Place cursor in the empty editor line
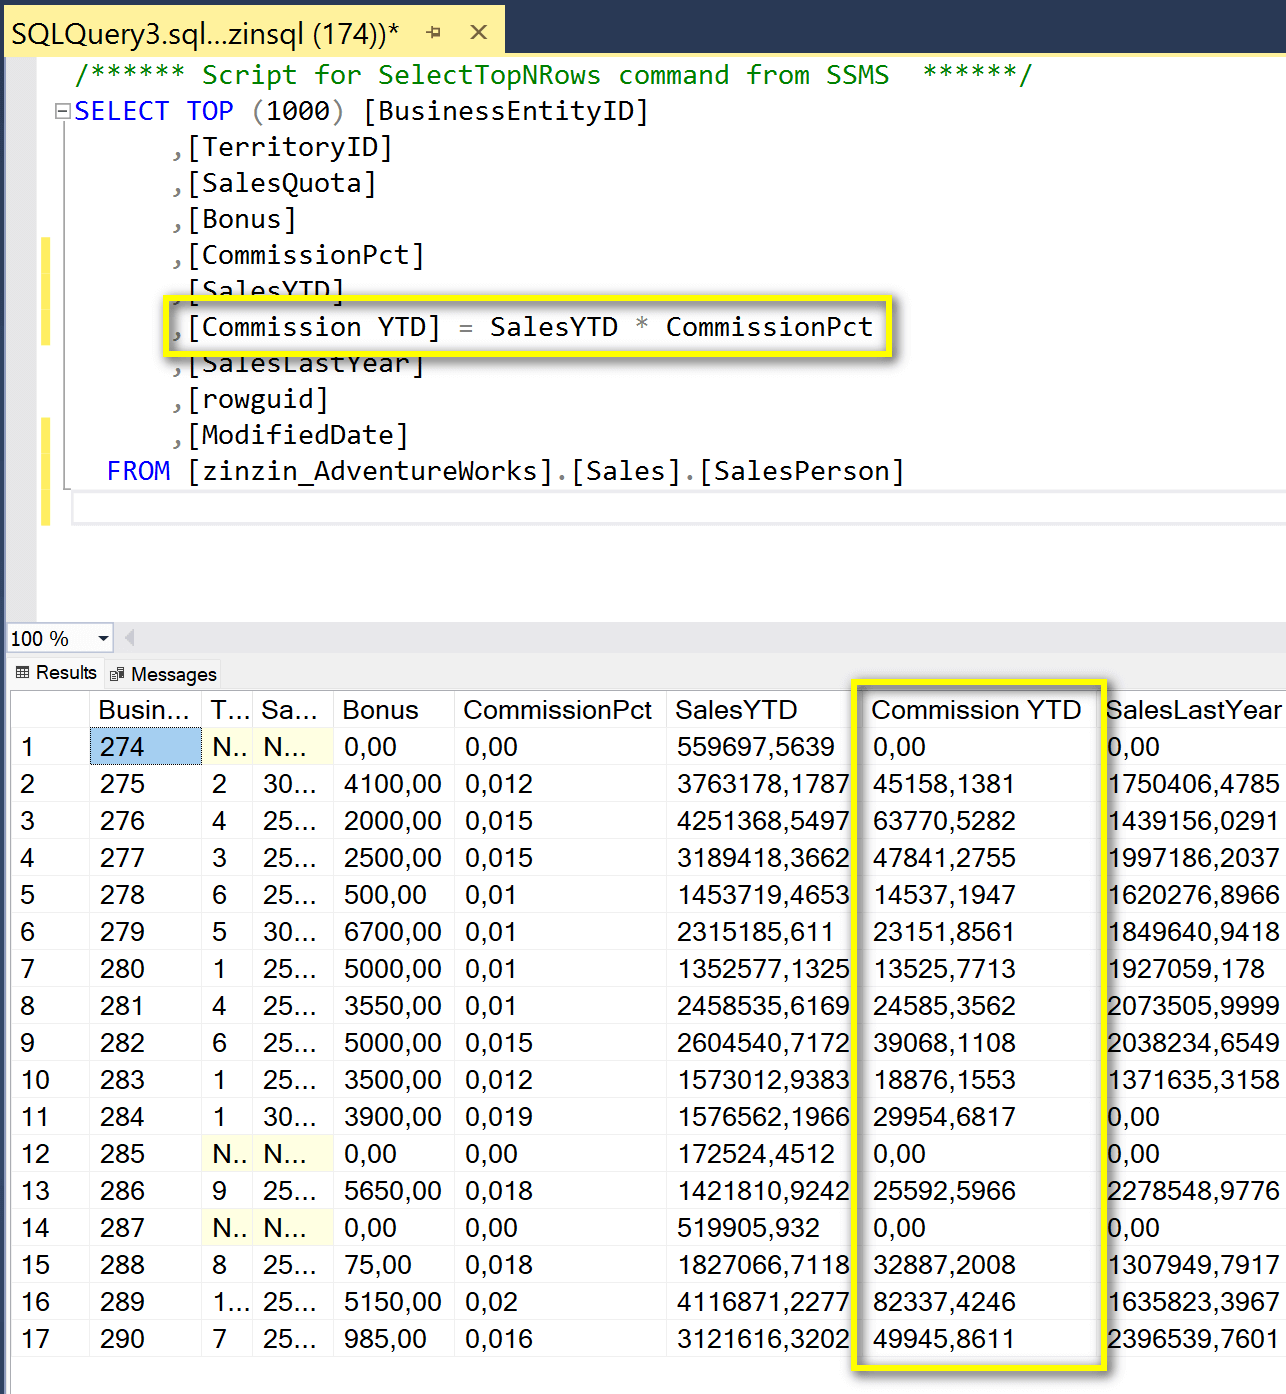 pyautogui.click(x=678, y=508)
